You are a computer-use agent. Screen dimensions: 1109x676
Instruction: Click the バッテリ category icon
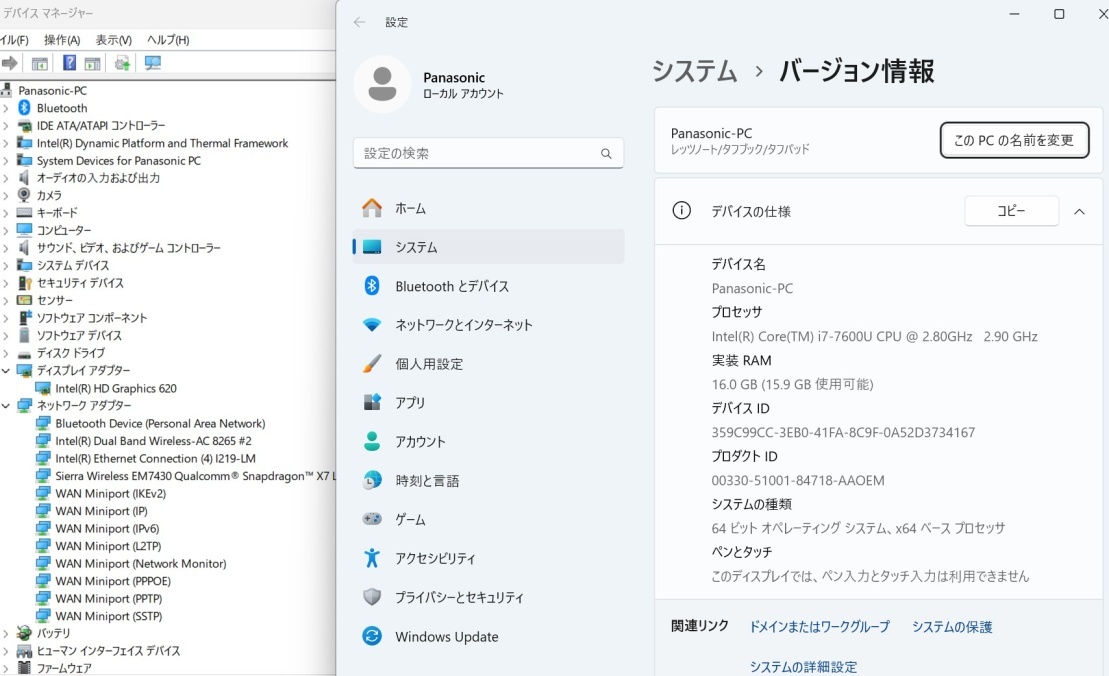[24, 632]
